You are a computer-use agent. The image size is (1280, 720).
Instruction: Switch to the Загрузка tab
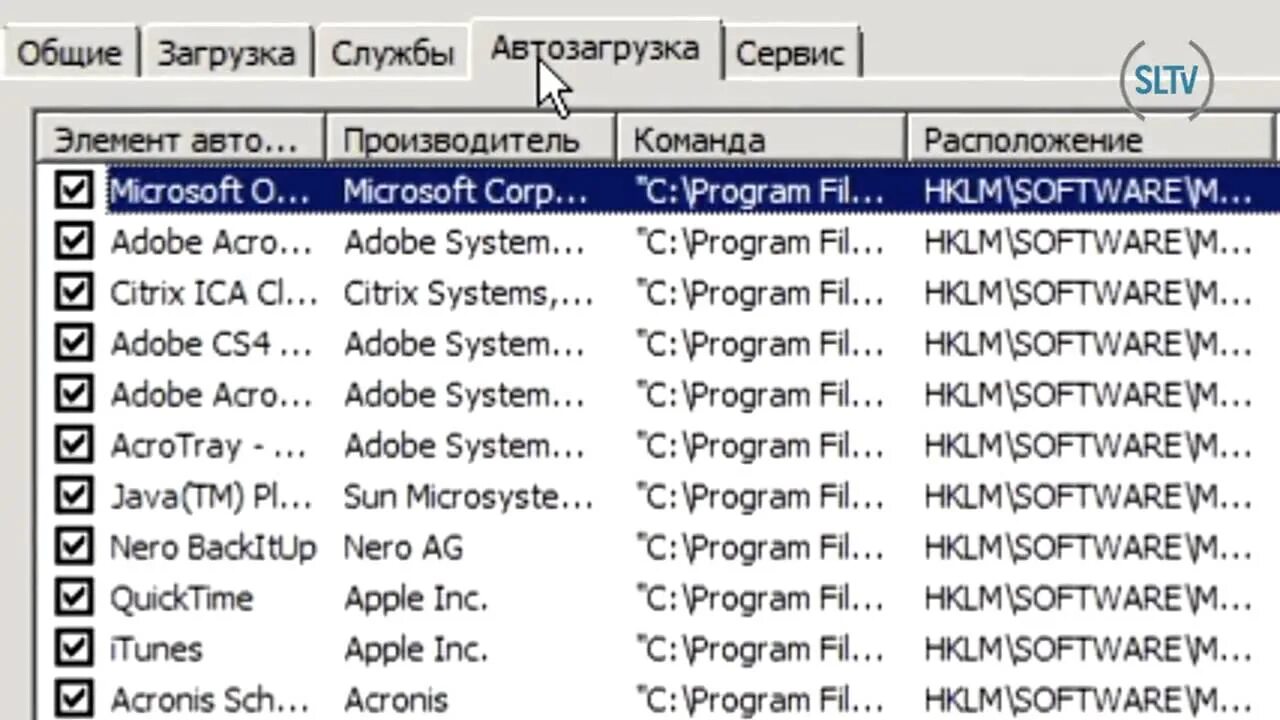pos(226,53)
